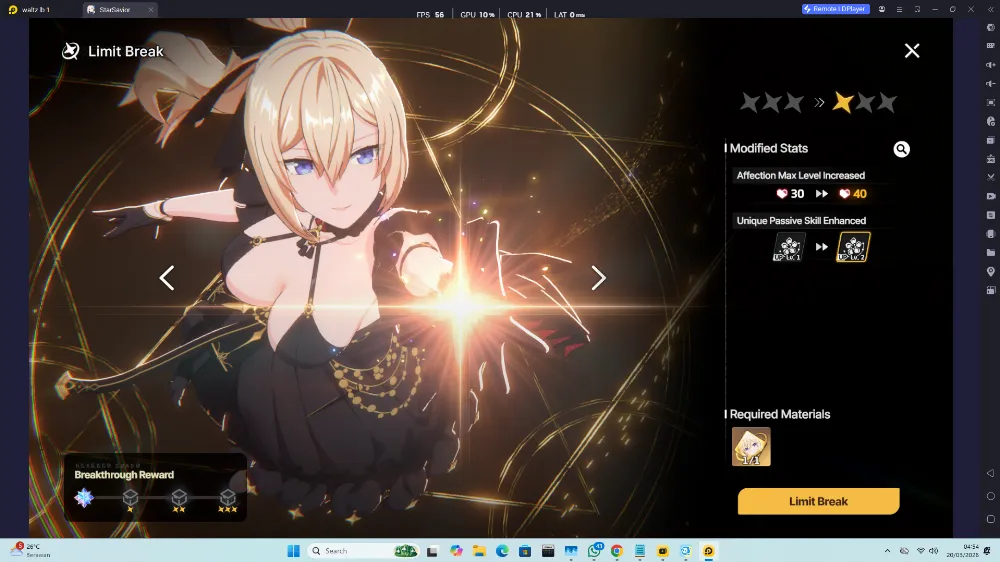This screenshot has width=1000, height=562.
Task: Open the Windows Start menu
Action: click(293, 551)
